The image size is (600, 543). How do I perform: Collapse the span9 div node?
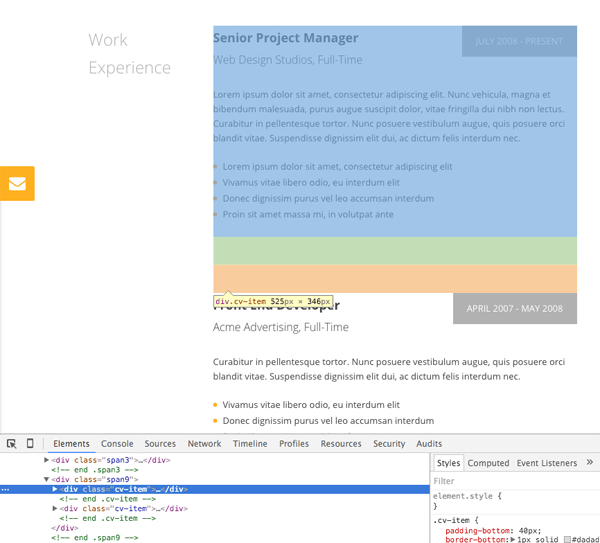click(x=46, y=479)
